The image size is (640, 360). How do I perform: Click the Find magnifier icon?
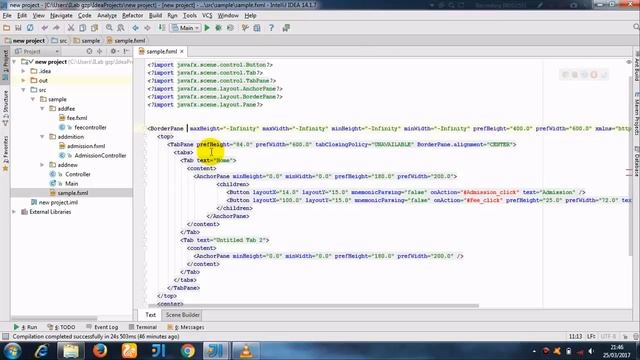(109, 28)
